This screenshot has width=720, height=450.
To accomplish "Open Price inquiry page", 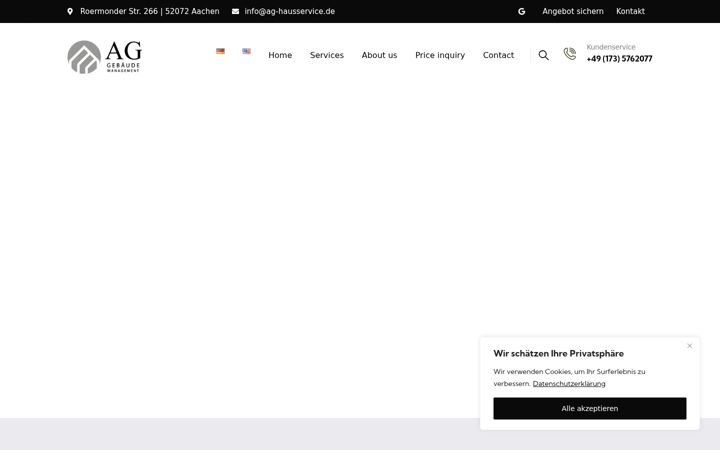I will pyautogui.click(x=440, y=55).
